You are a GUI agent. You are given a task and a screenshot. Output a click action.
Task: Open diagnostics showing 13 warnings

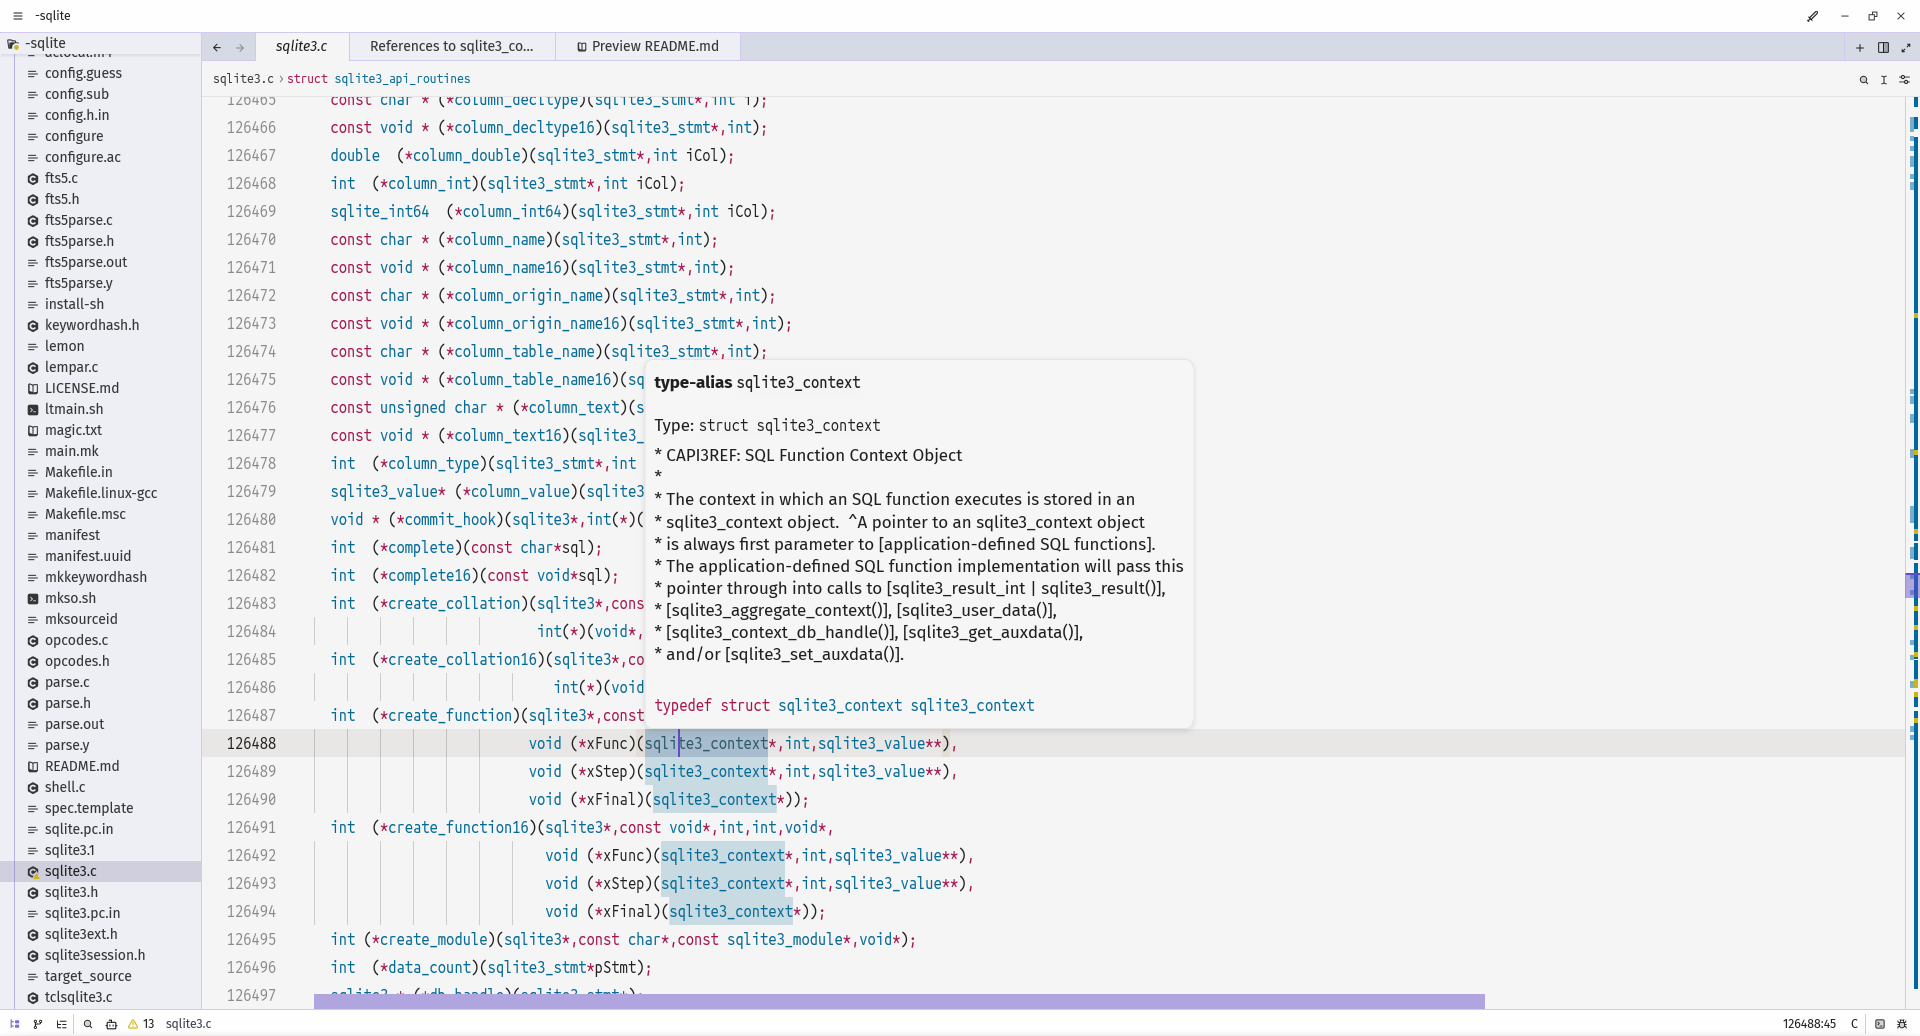(141, 1024)
